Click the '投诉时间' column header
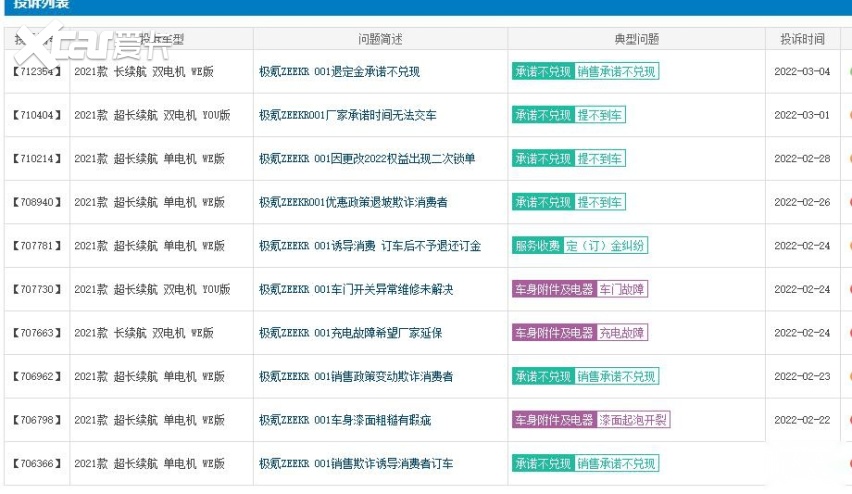Viewport: 852px width, 494px height. (803, 39)
